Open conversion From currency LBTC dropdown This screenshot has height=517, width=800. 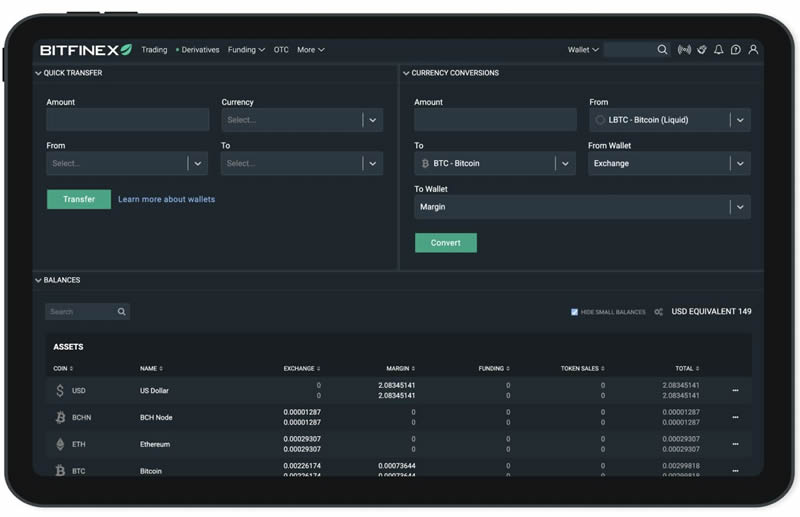[x=670, y=120]
